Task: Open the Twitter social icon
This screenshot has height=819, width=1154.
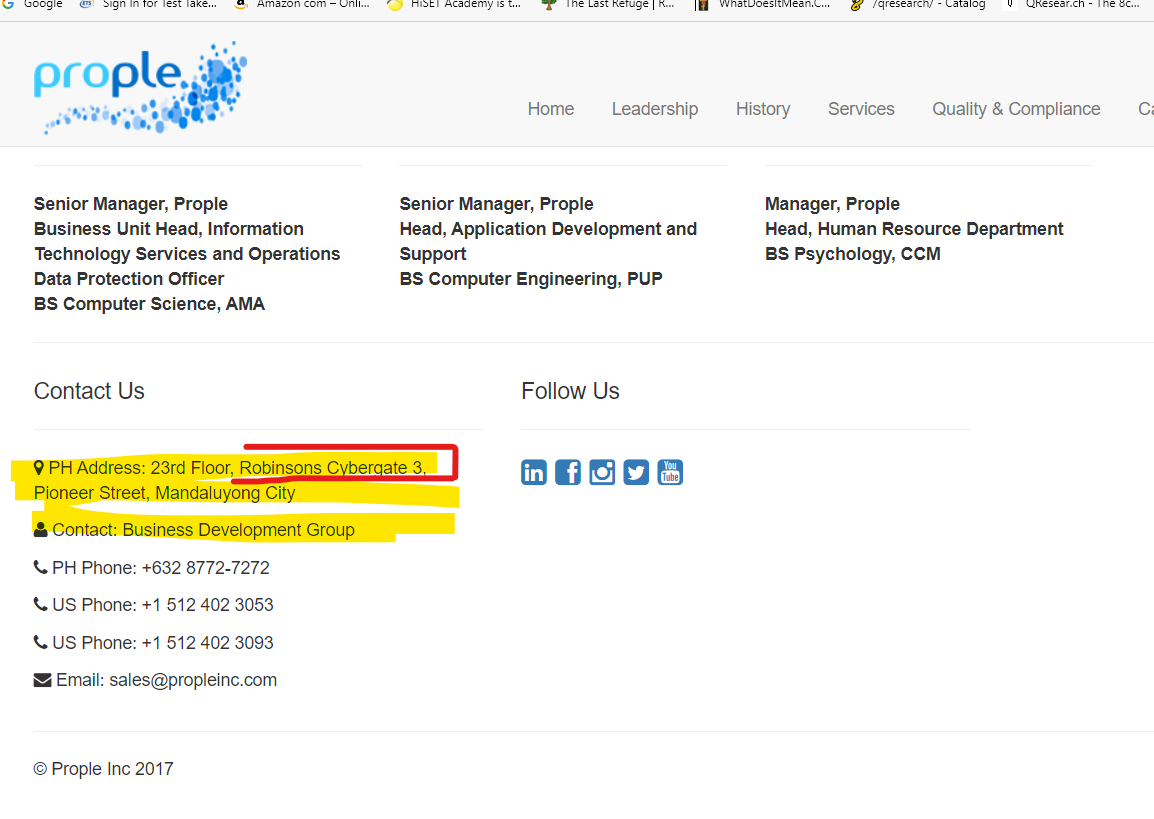Action: [x=636, y=472]
